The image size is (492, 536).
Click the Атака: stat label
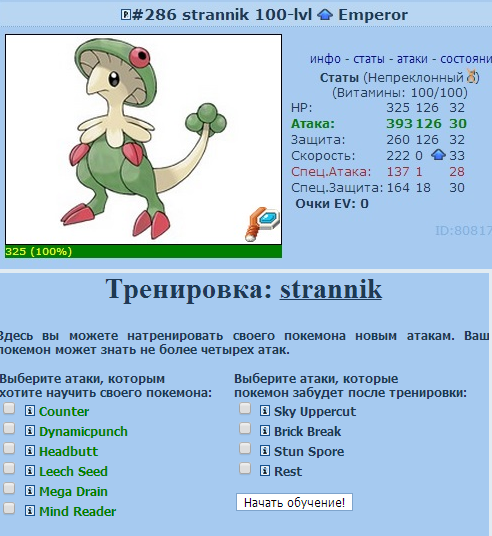click(x=313, y=124)
